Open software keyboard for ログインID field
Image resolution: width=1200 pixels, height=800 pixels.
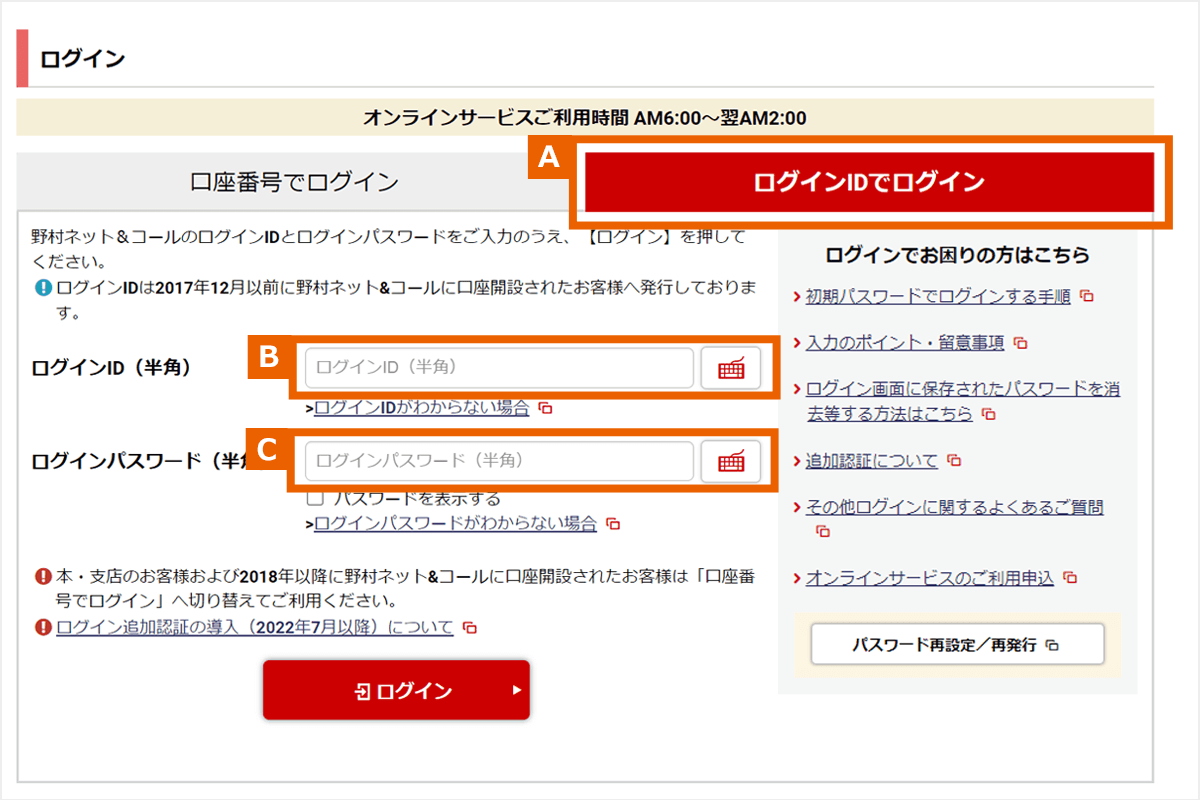click(x=731, y=368)
